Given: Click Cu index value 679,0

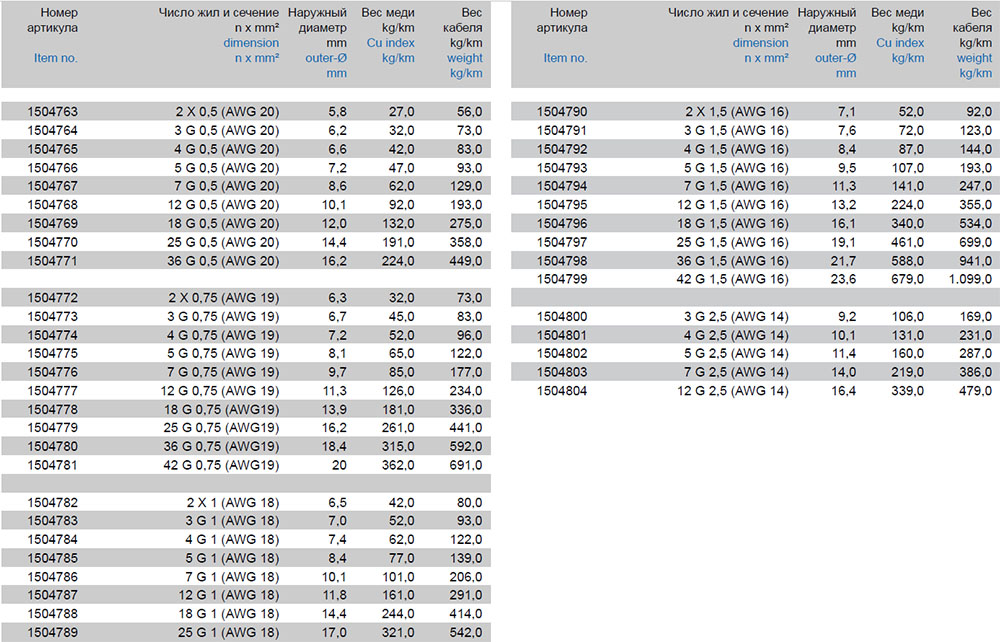Looking at the screenshot, I should point(908,279).
